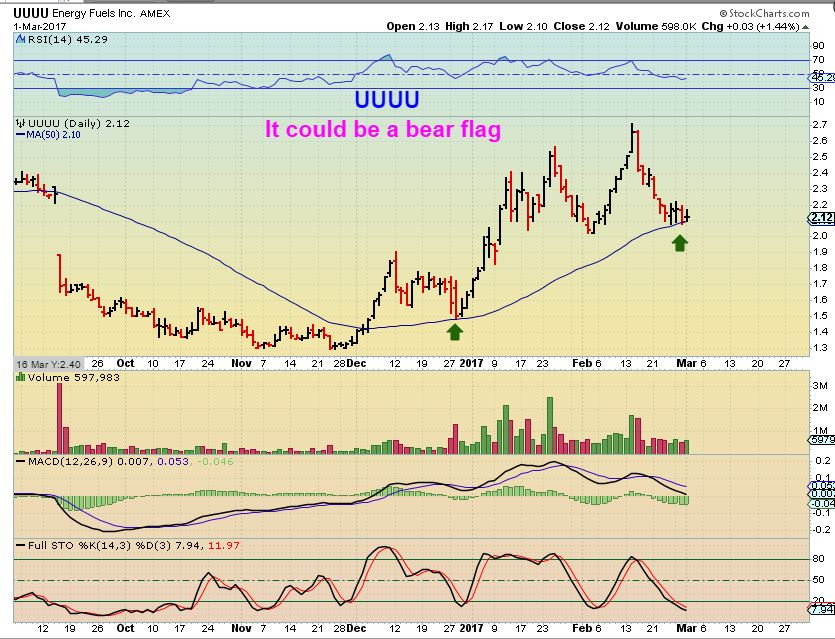The image size is (835, 639).
Task: Open the StockCharts.com copyright link
Action: click(764, 13)
